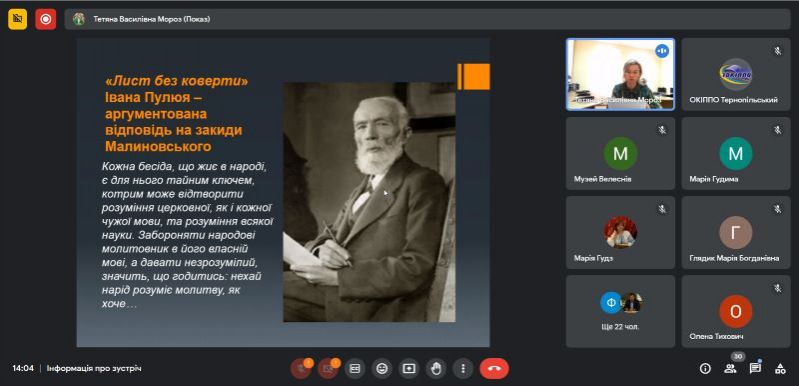Select the presenter Тетяна Мороз video tile
Viewport: 799px width, 386px height.
[x=620, y=74]
